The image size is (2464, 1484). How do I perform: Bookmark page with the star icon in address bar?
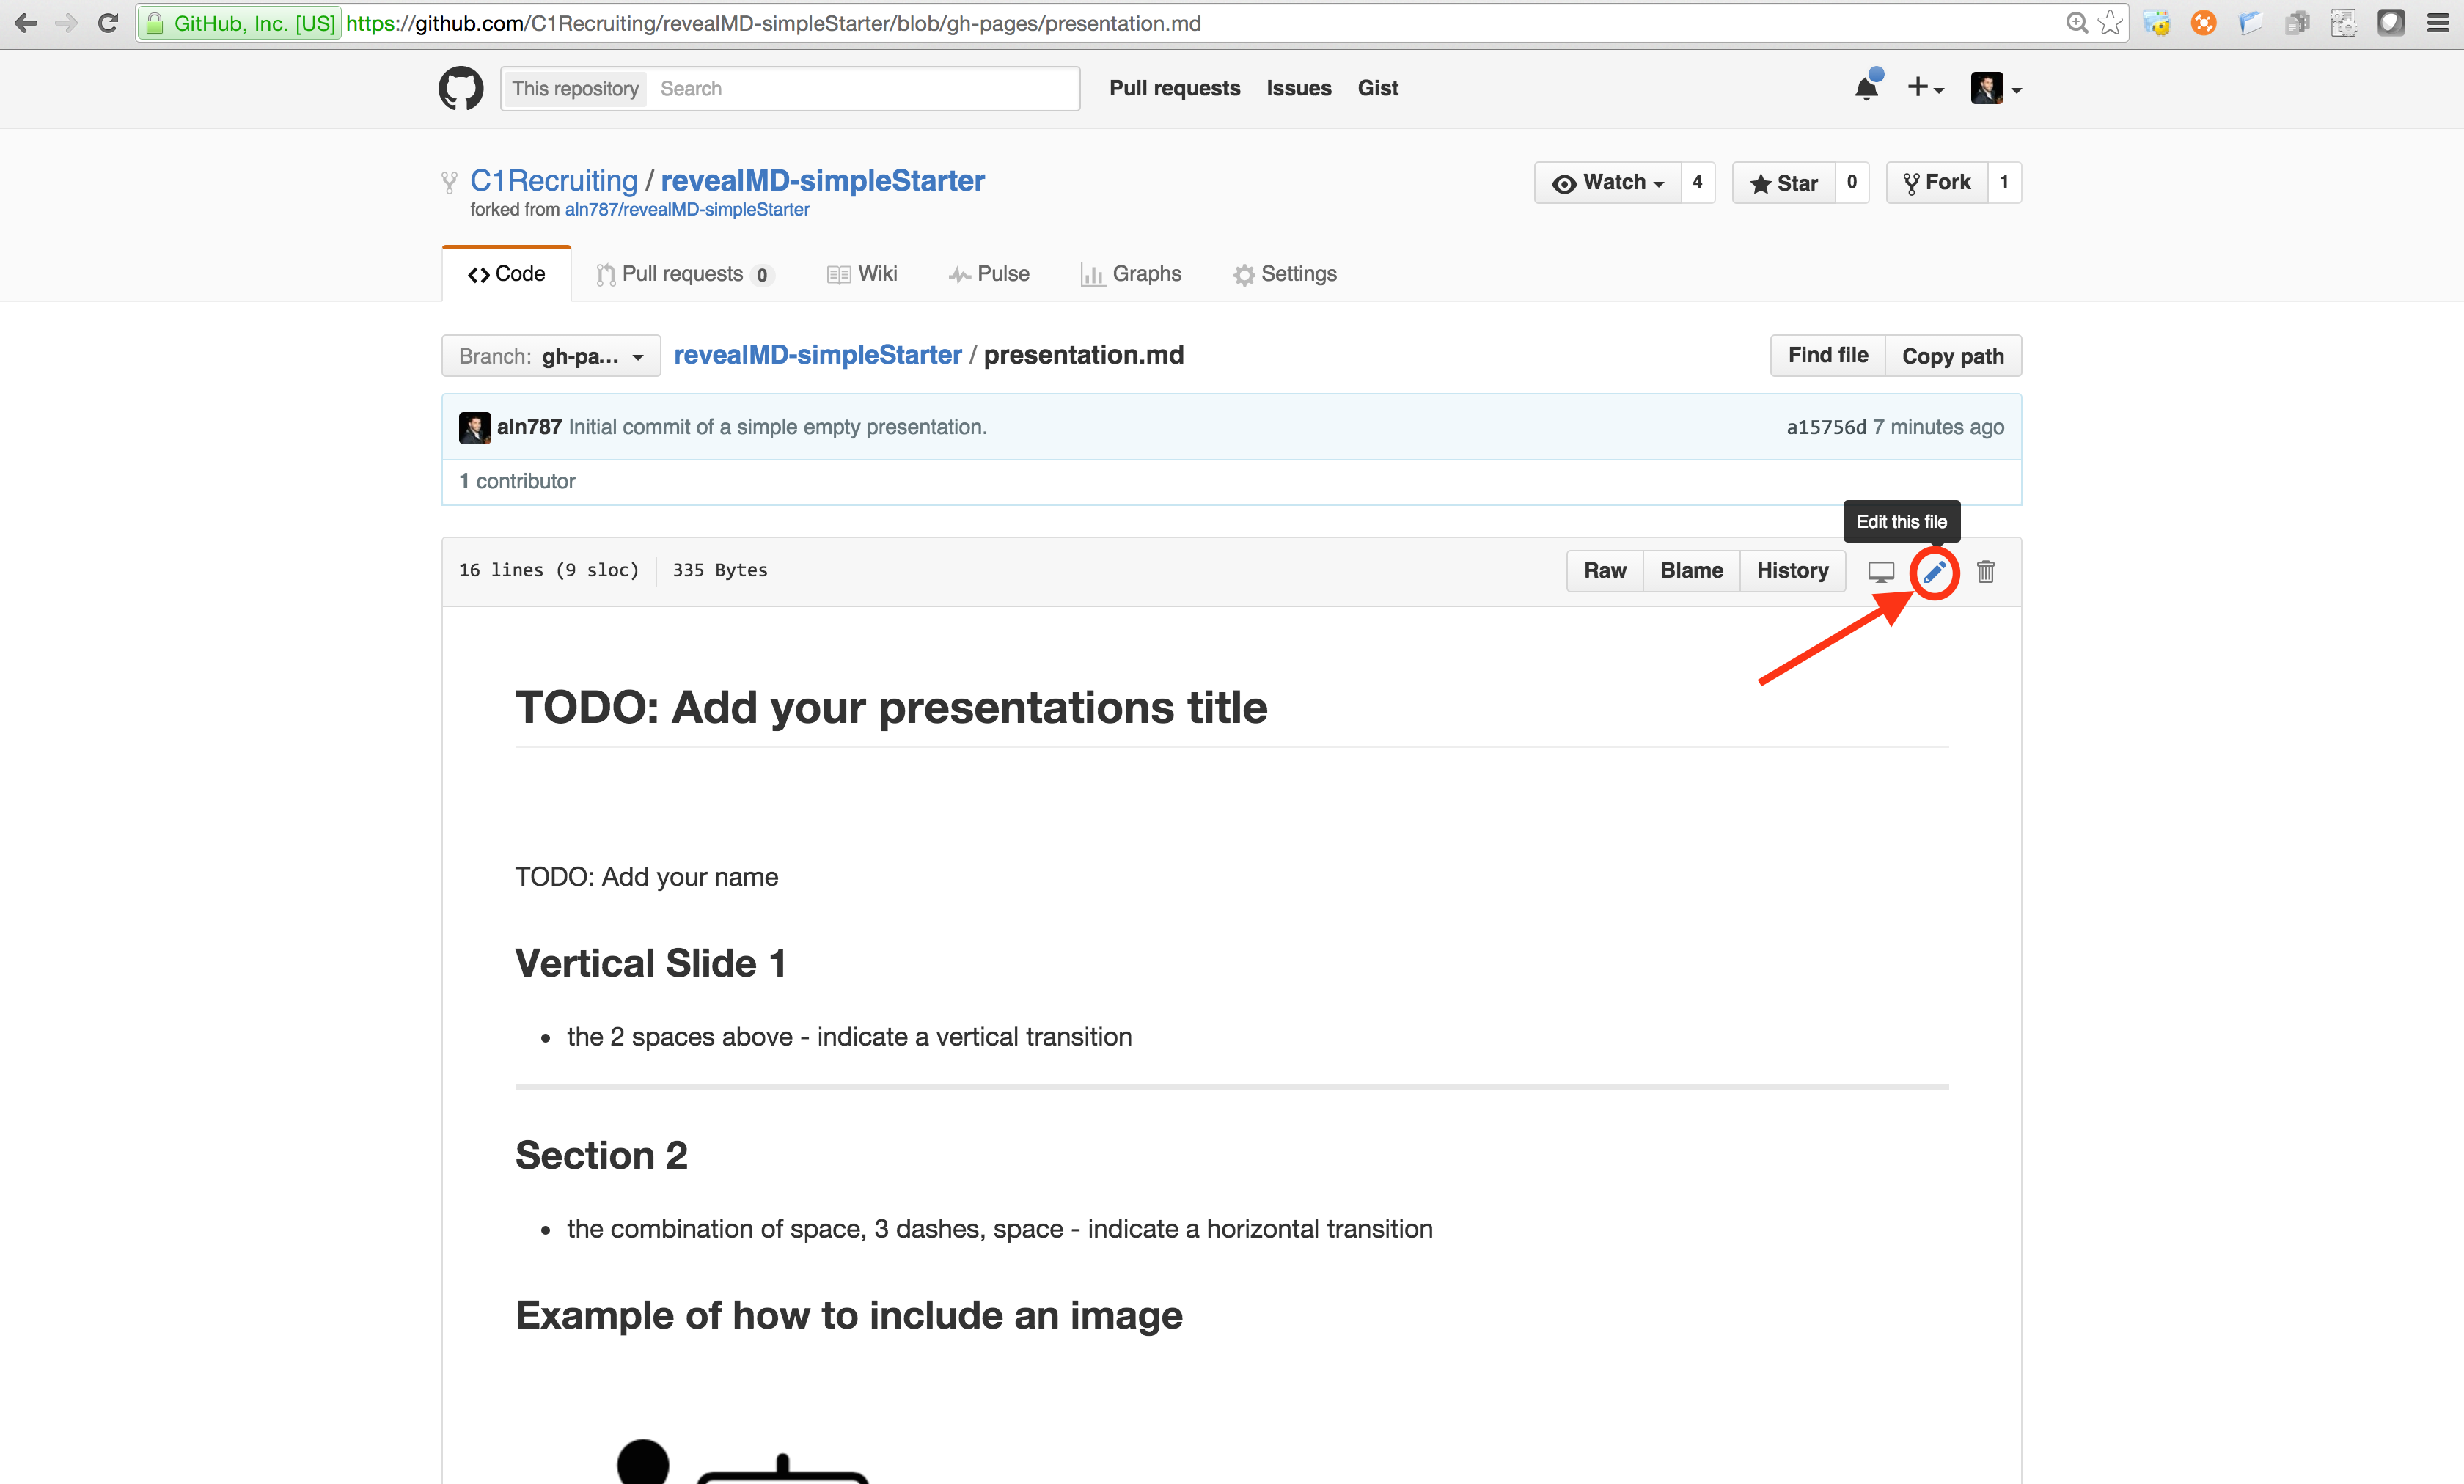coord(2110,23)
